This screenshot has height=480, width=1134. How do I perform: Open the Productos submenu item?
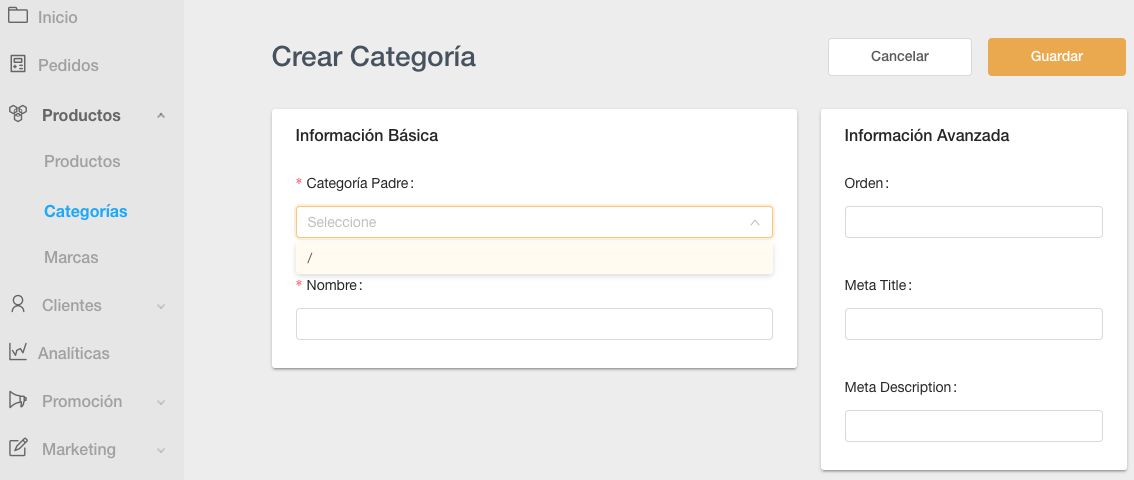click(82, 162)
